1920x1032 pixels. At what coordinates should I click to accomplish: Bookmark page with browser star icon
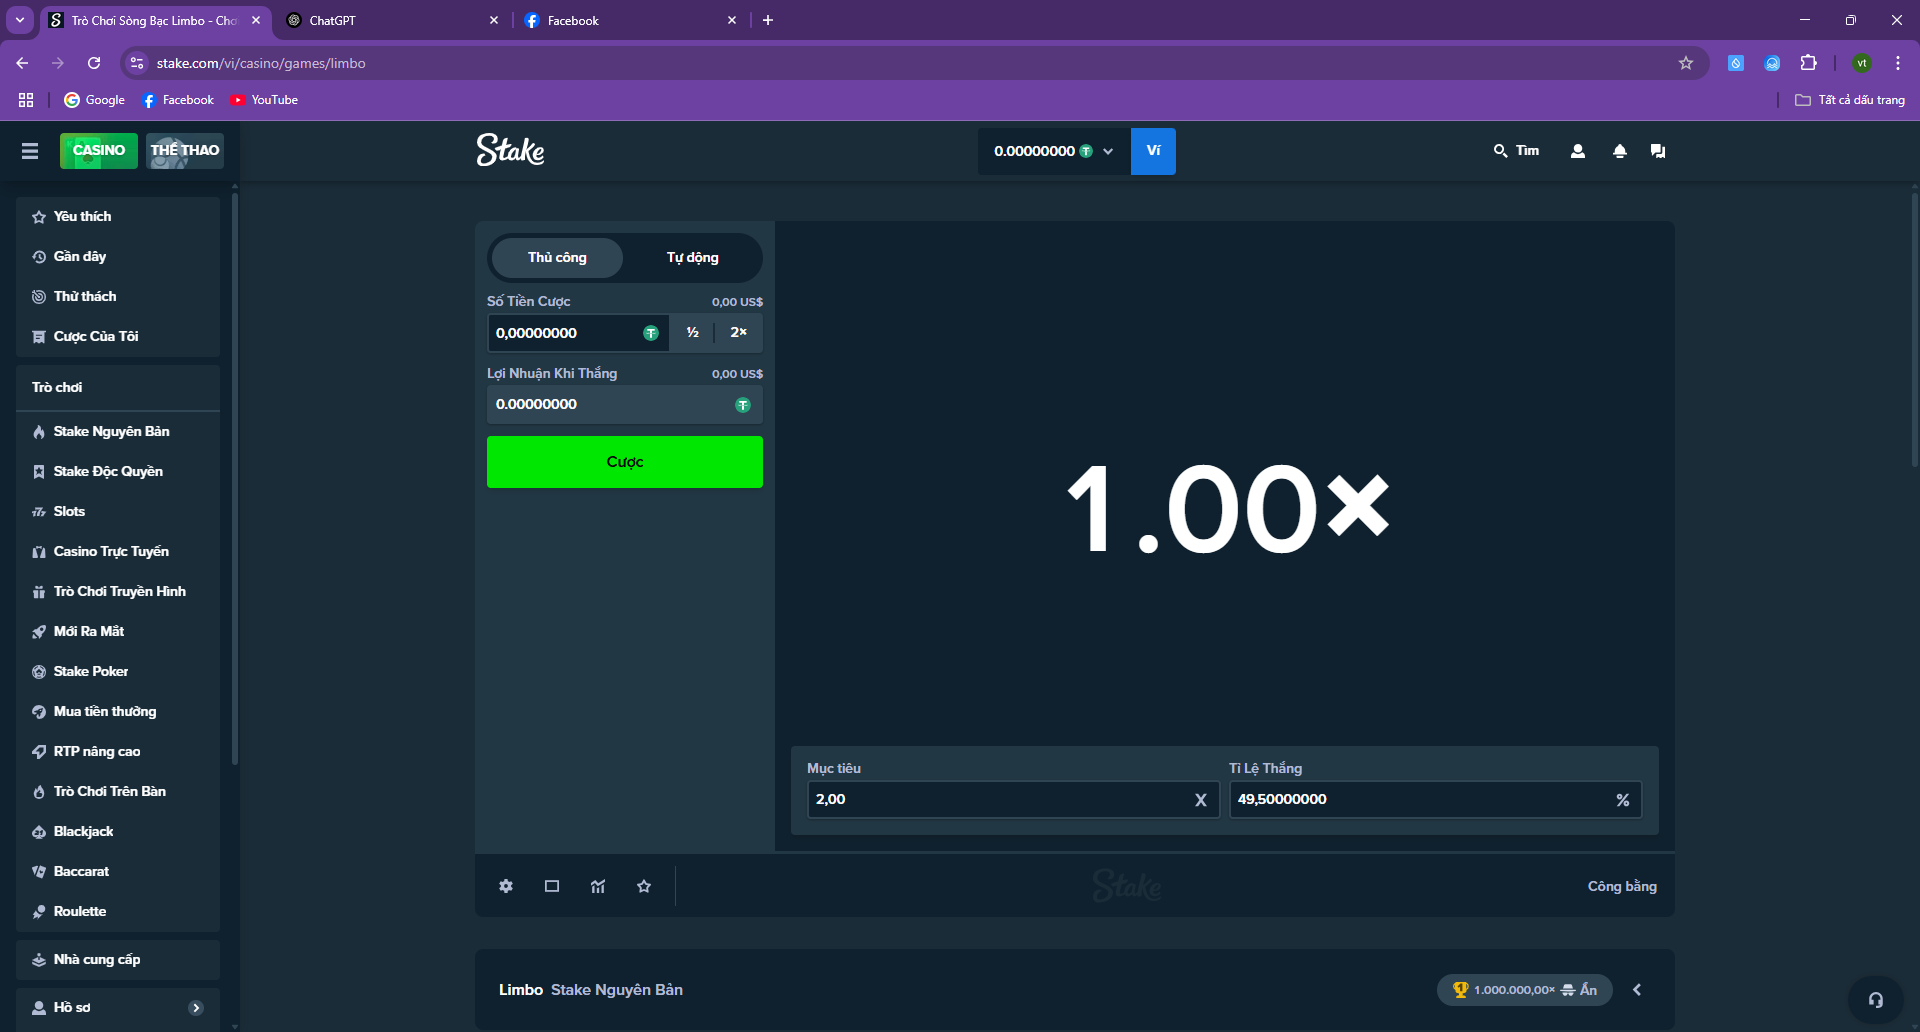[x=1686, y=63]
